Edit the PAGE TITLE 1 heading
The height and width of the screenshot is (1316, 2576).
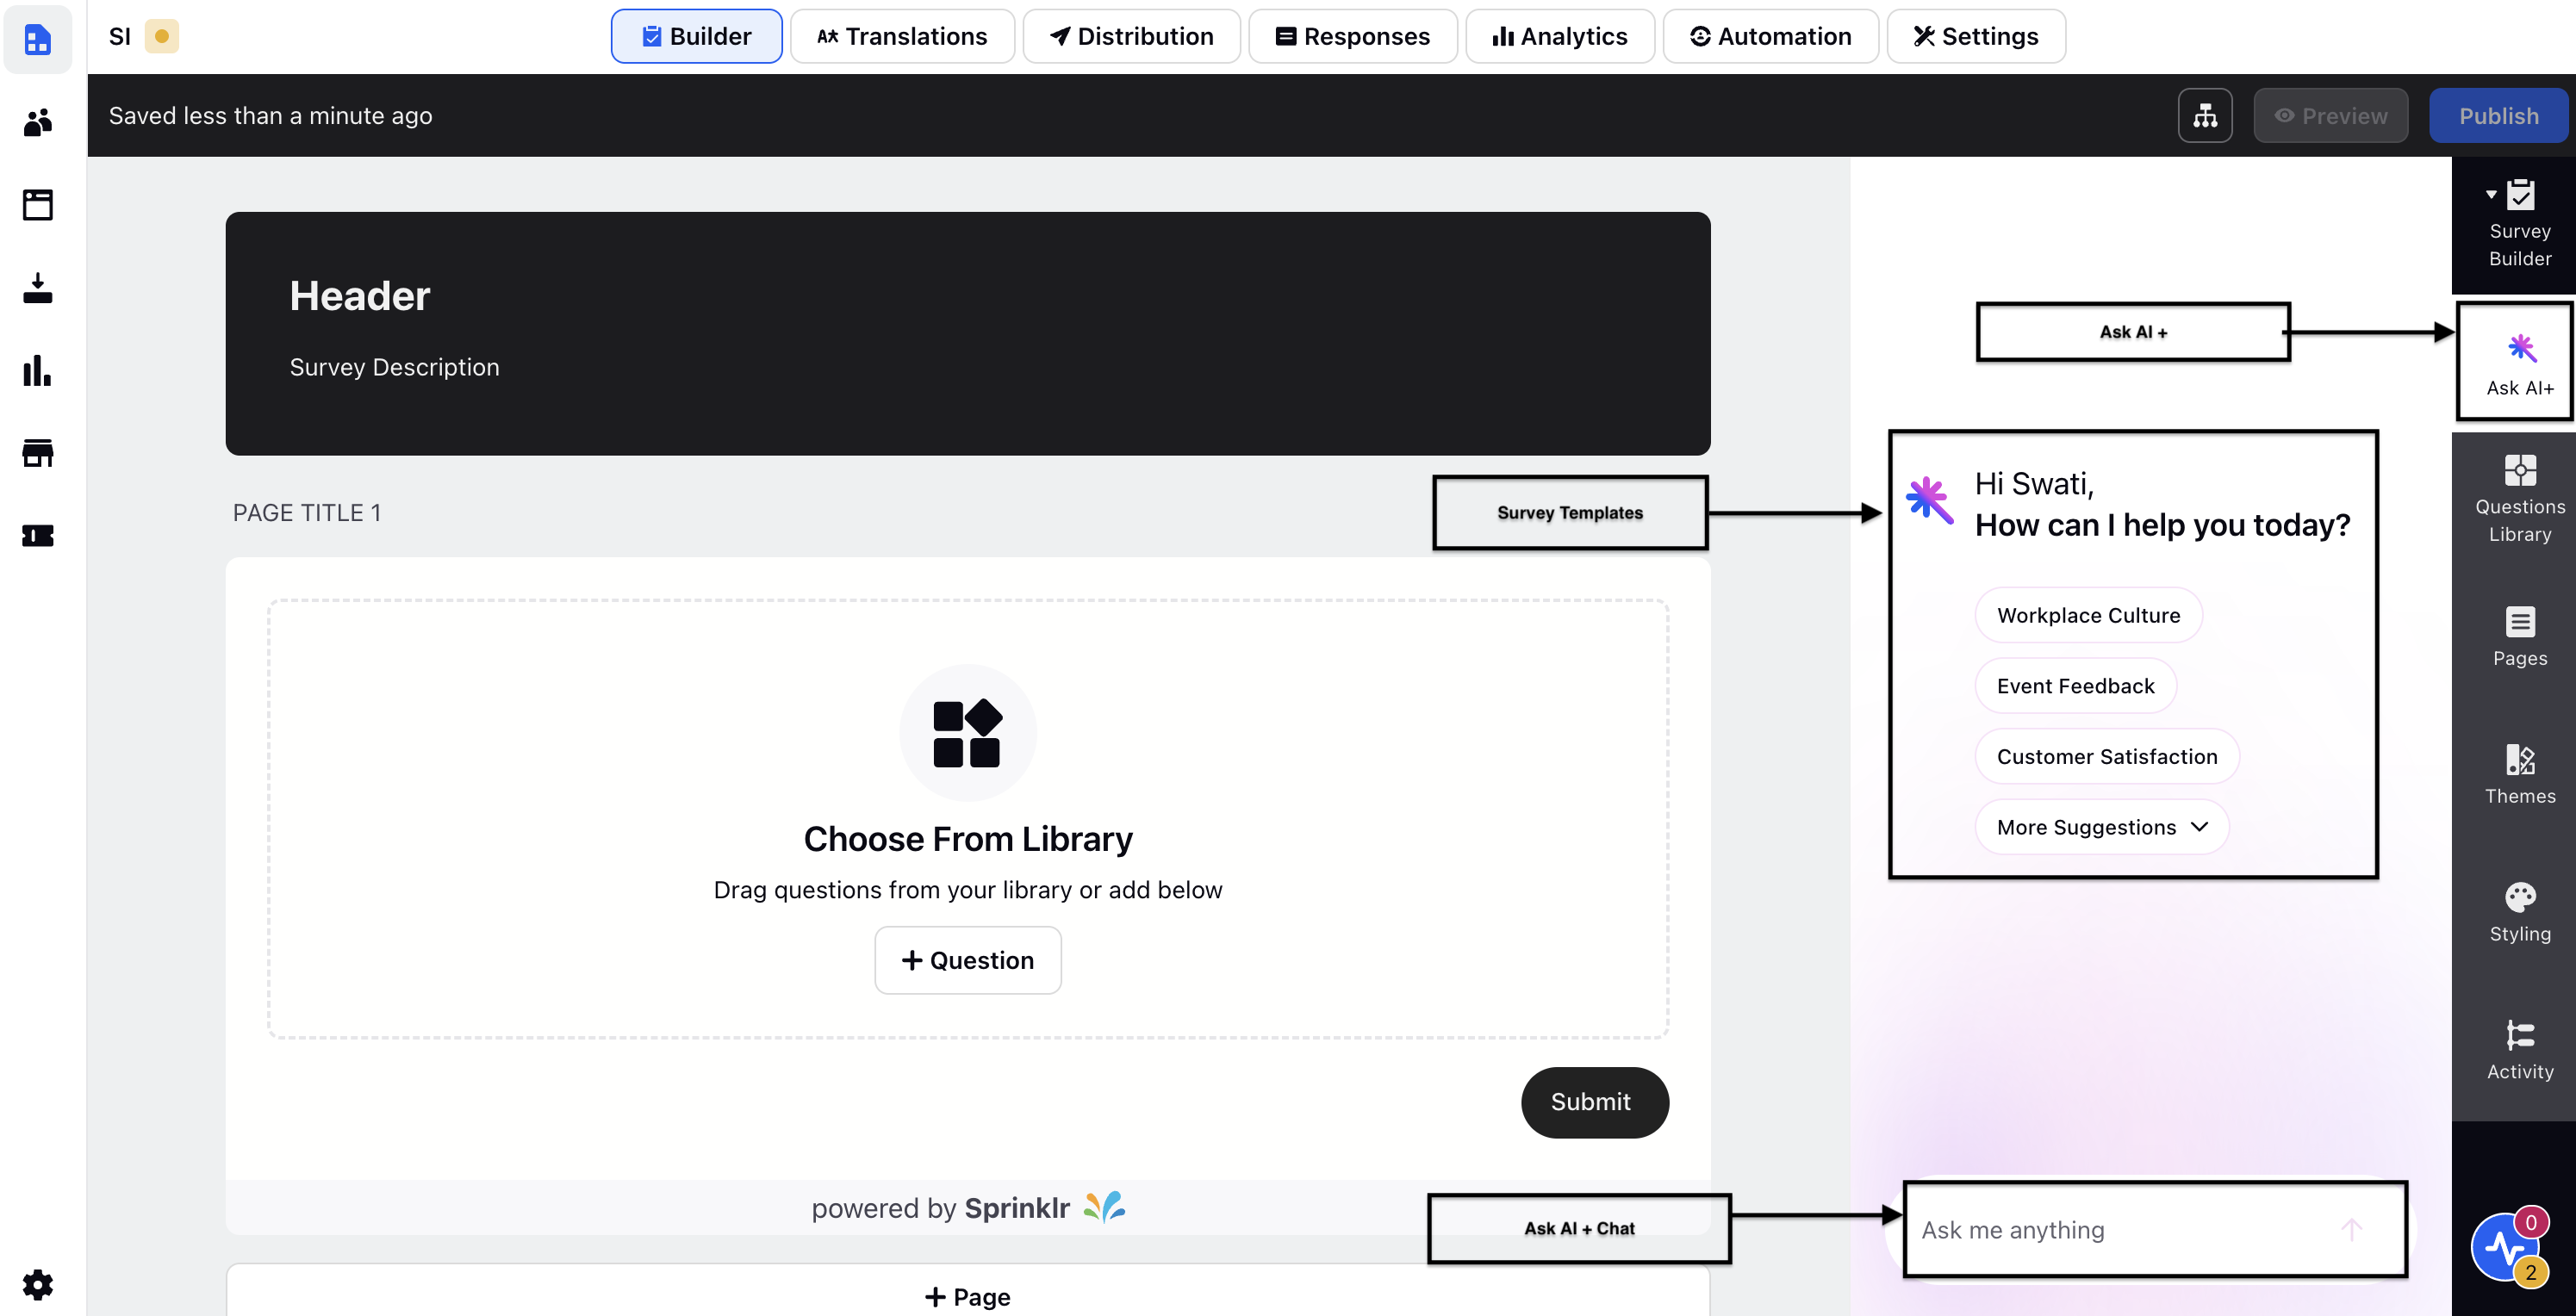(x=306, y=513)
